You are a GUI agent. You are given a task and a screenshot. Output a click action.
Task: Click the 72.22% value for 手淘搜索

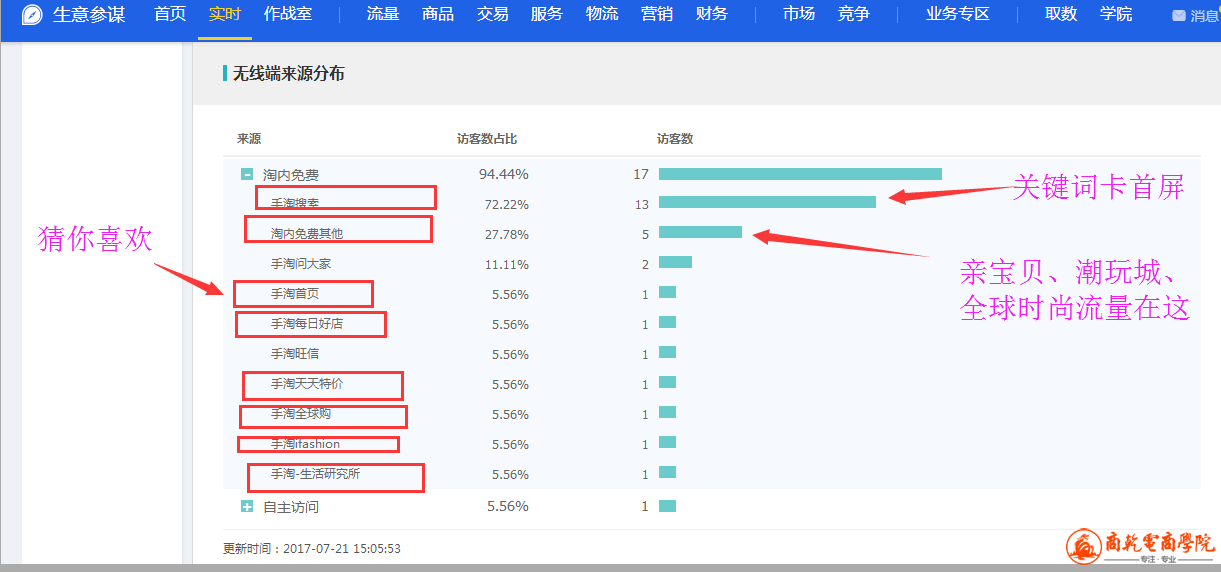[x=507, y=204]
